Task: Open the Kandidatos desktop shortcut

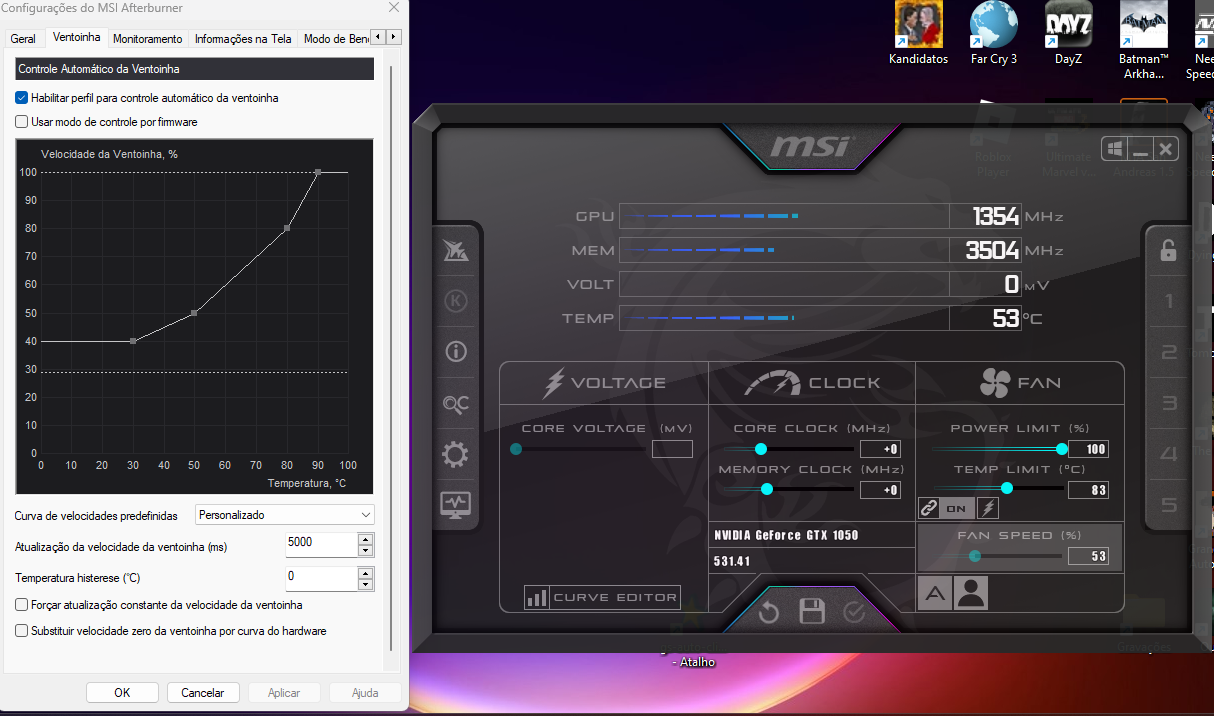Action: pyautogui.click(x=918, y=34)
